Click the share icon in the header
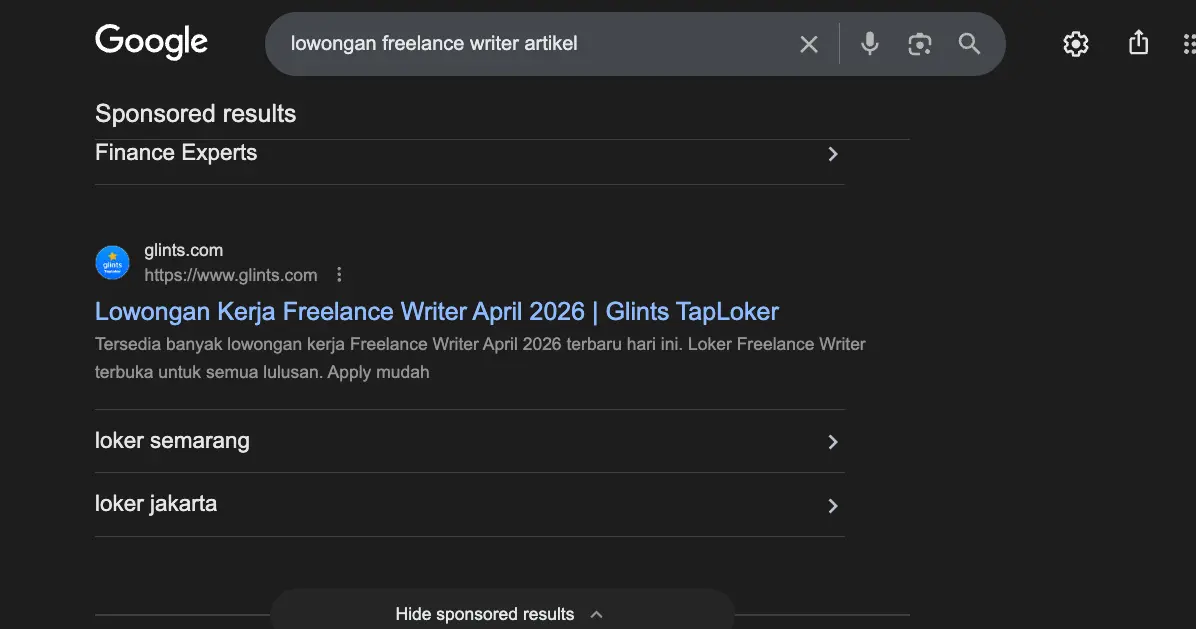The image size is (1196, 629). [1138, 43]
